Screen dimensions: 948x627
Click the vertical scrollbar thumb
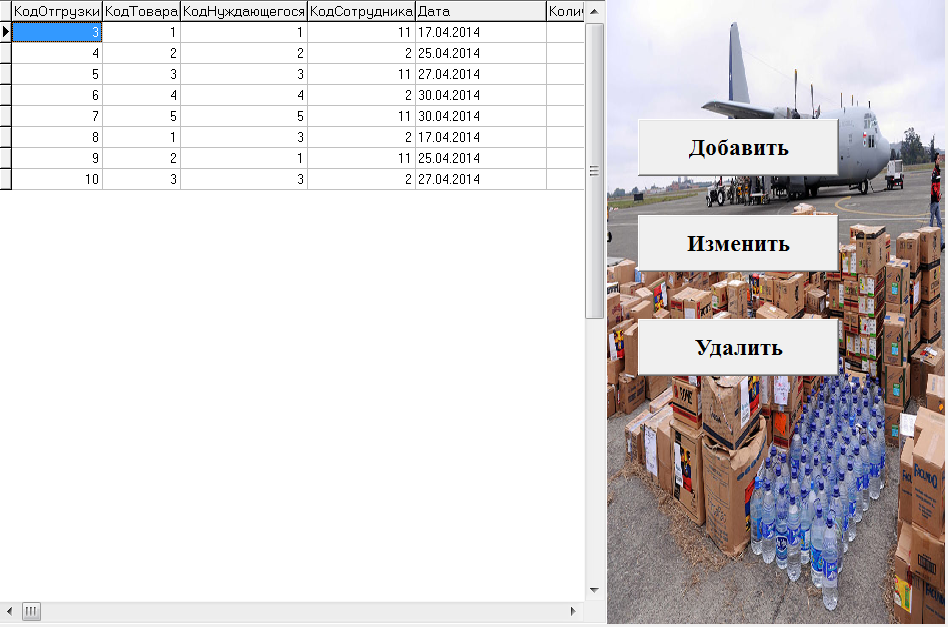[x=594, y=171]
